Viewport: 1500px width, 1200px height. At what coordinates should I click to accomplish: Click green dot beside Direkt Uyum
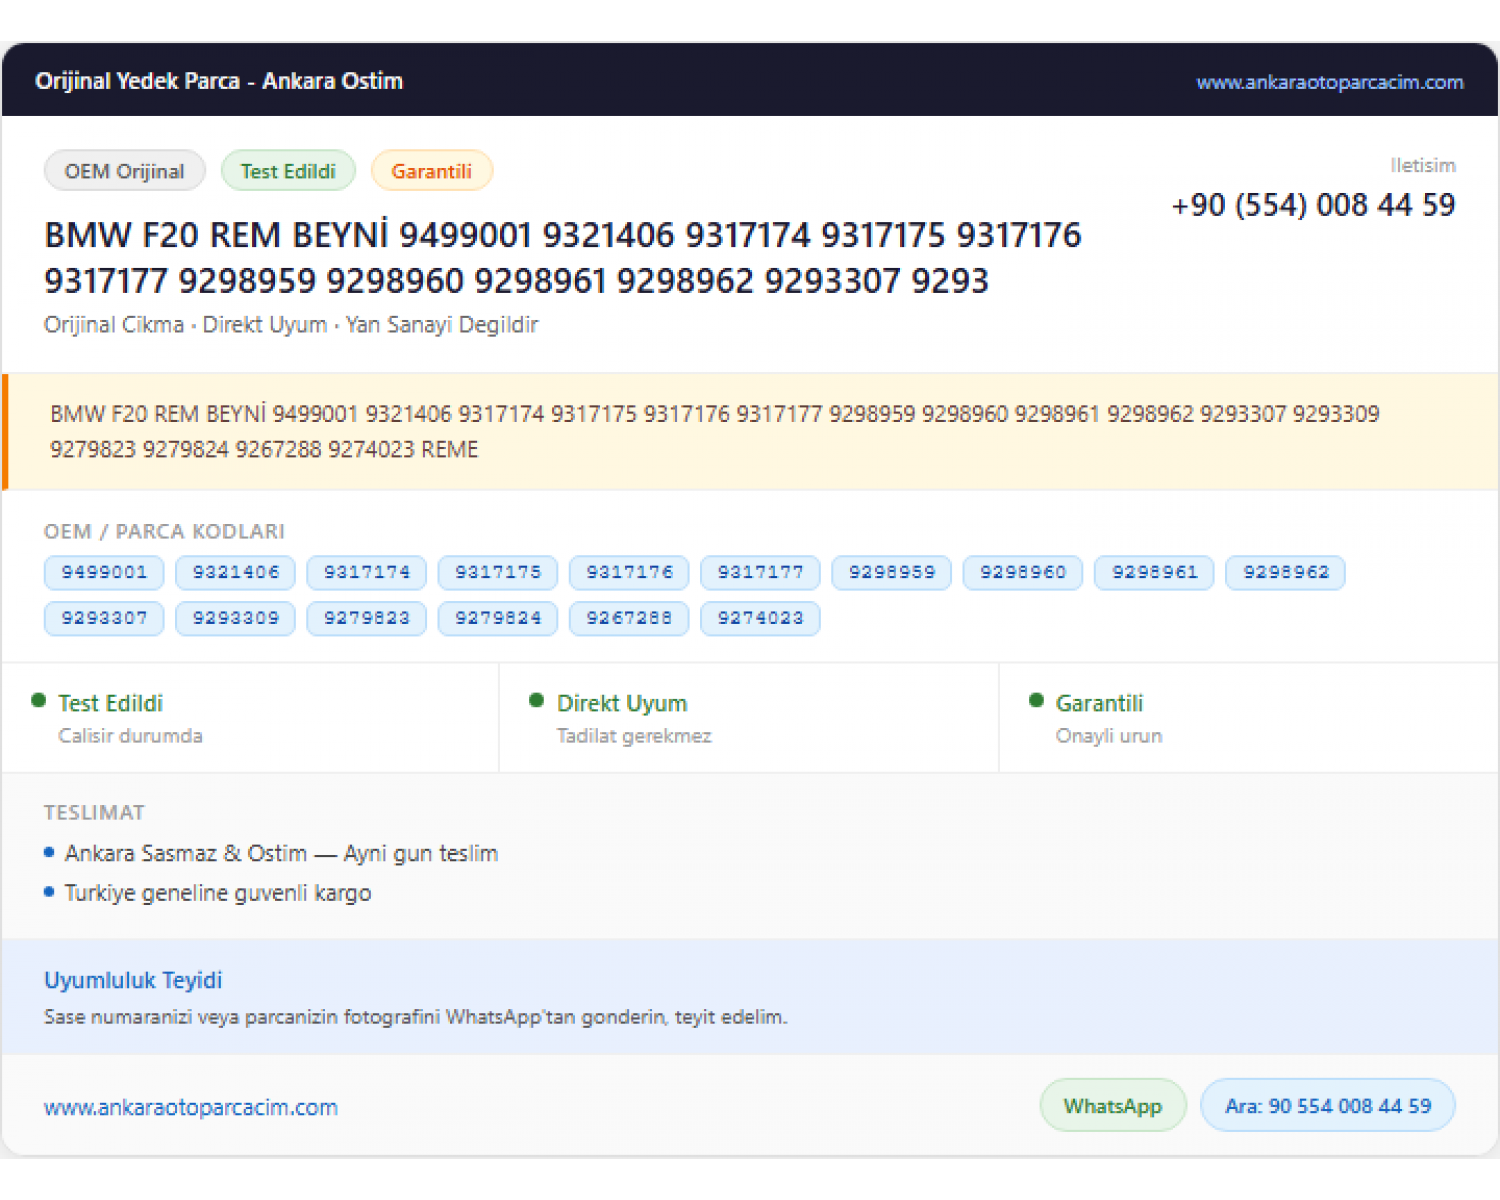point(537,700)
